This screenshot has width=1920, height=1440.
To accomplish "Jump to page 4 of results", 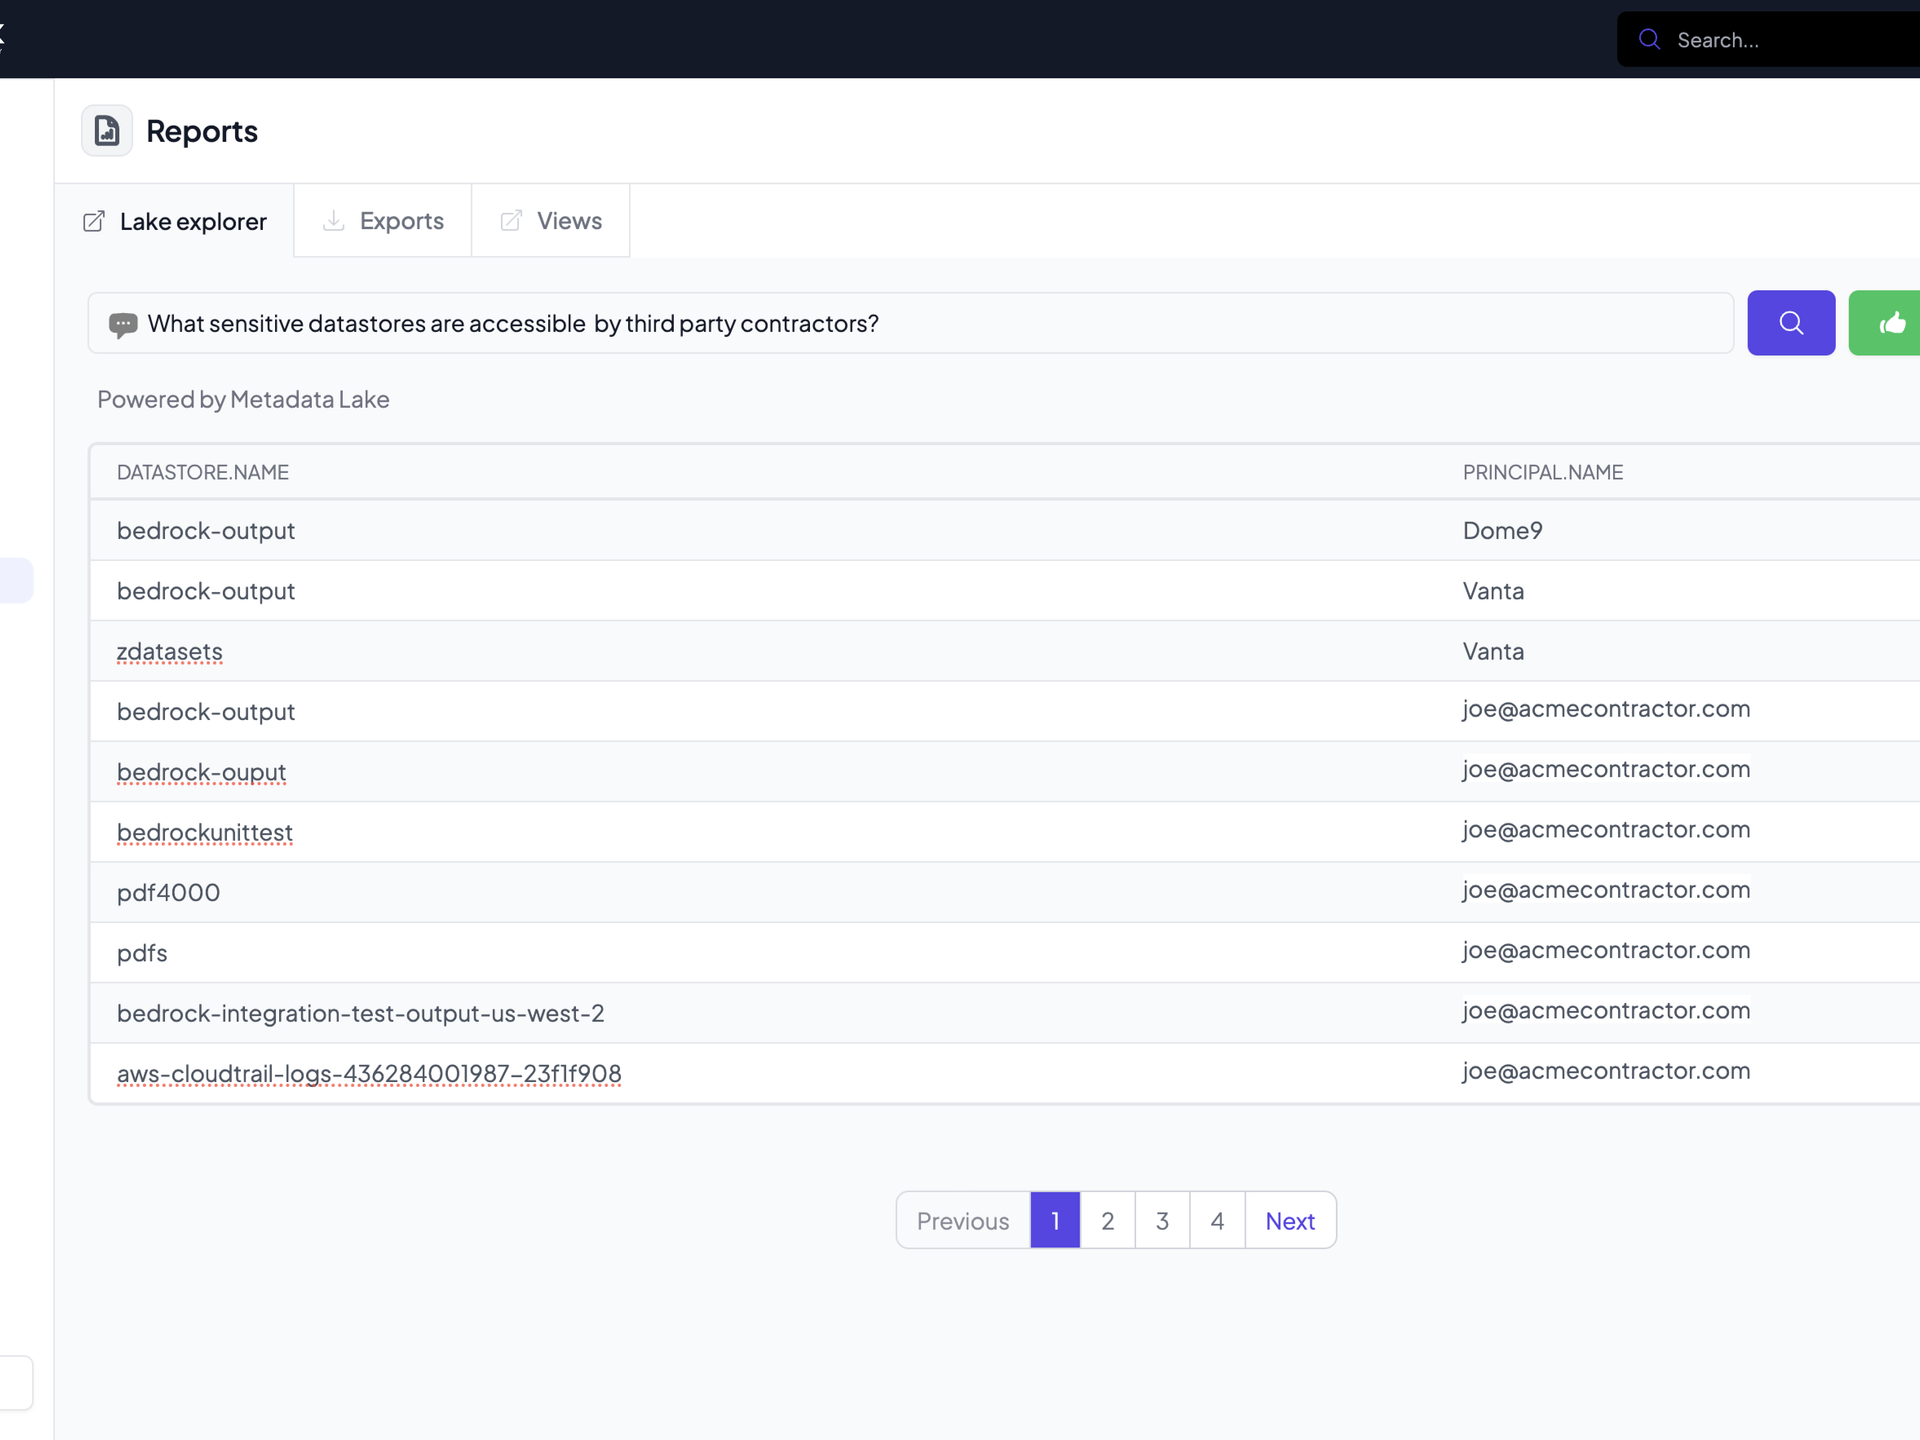I will [x=1217, y=1221].
